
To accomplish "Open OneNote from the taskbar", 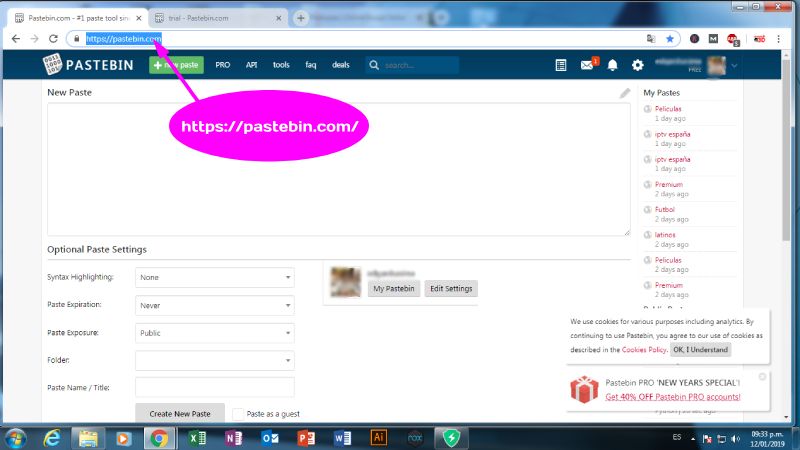I will tap(233, 438).
